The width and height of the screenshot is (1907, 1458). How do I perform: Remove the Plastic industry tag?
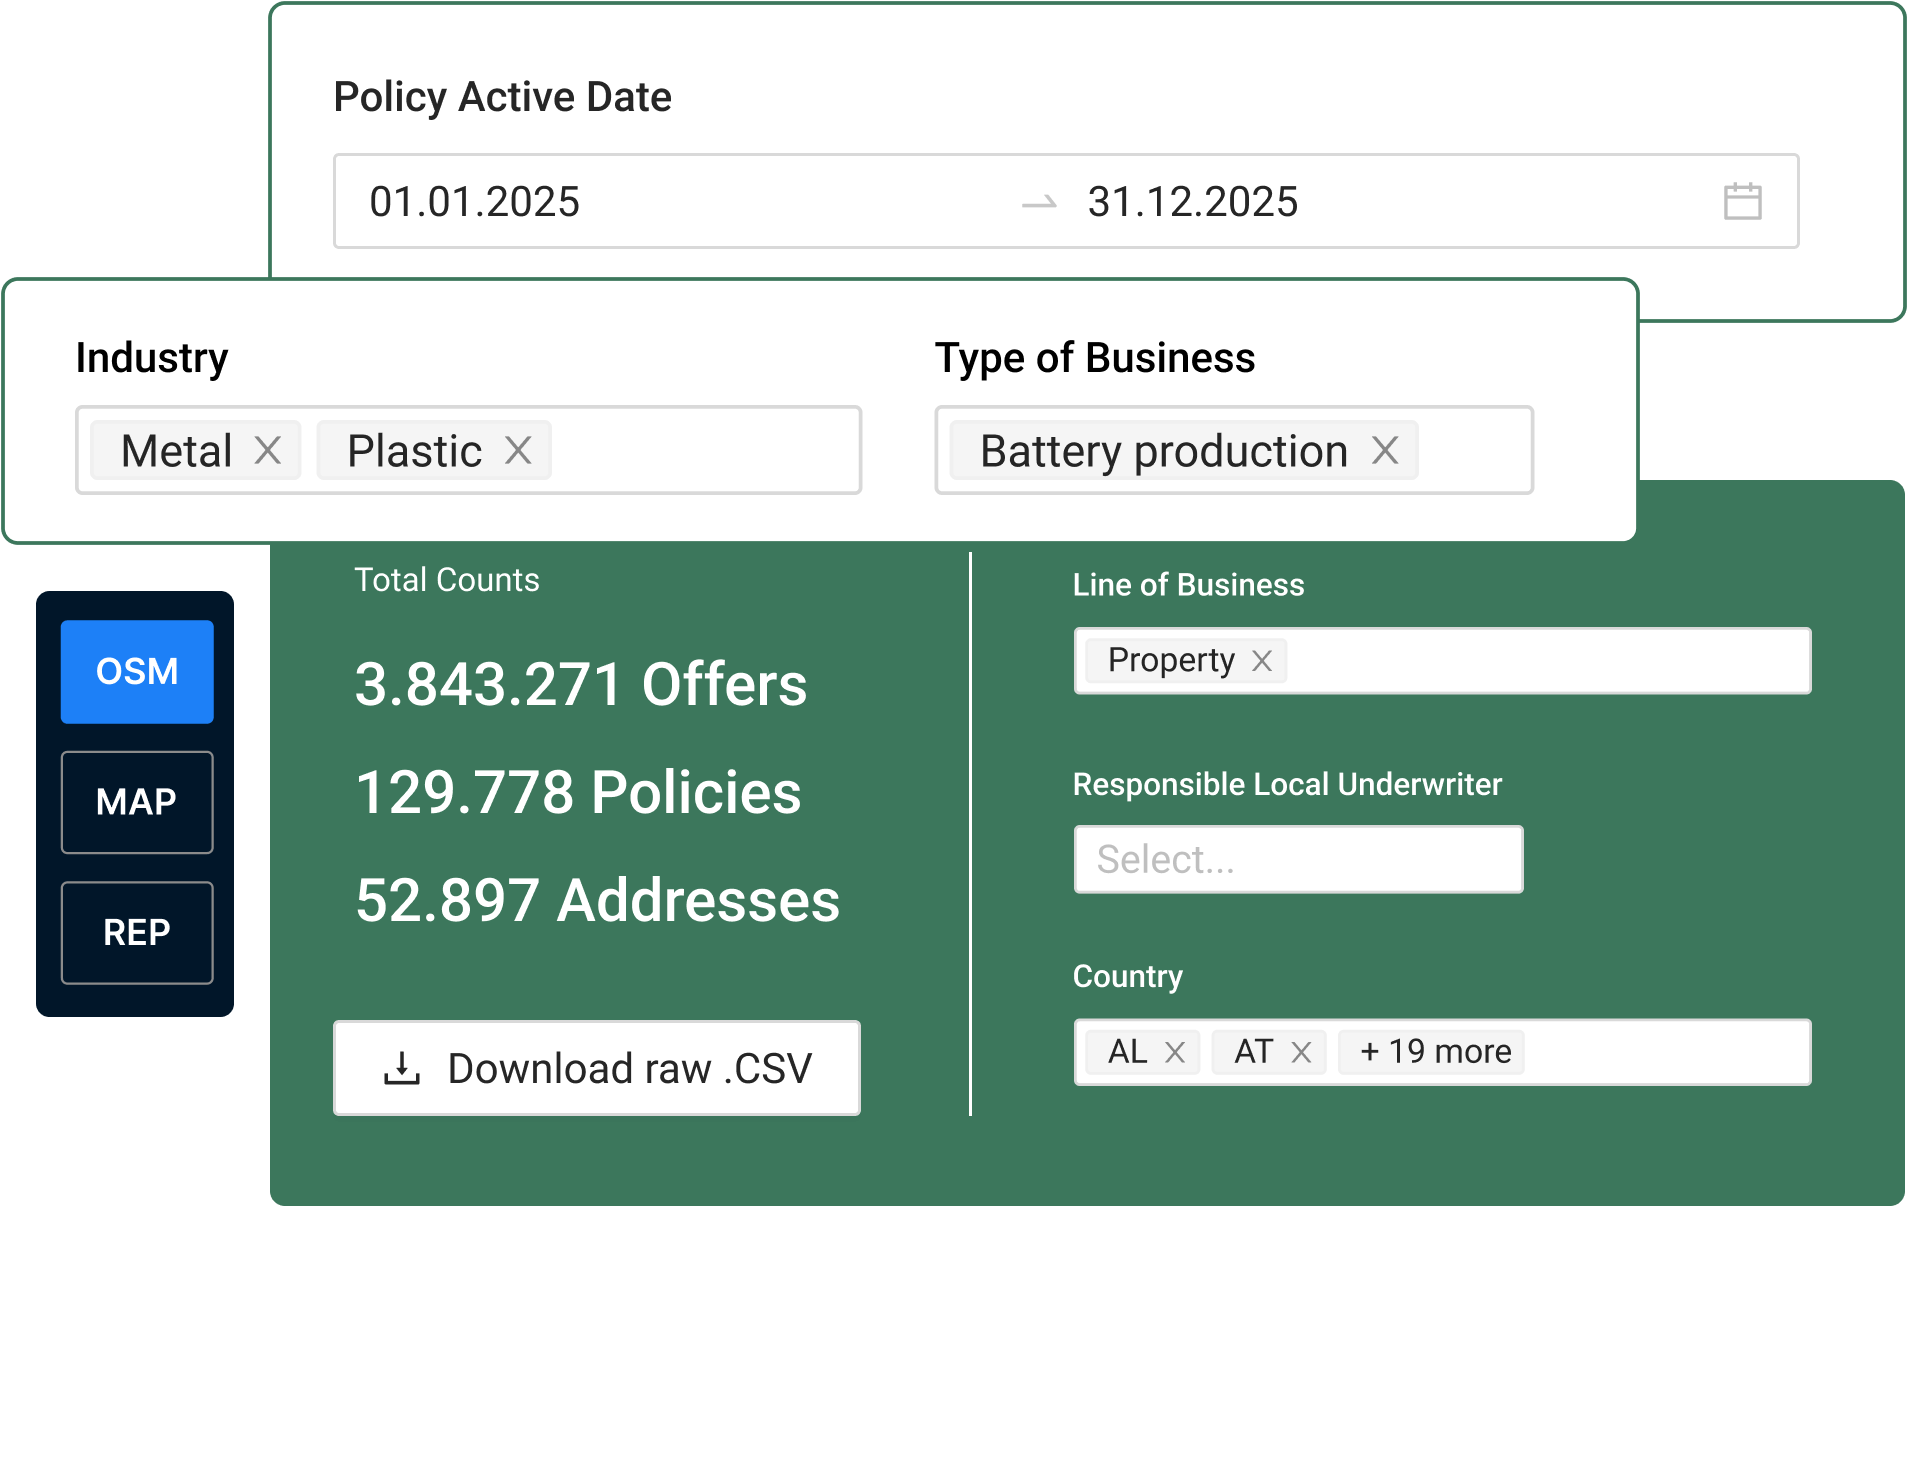click(518, 450)
